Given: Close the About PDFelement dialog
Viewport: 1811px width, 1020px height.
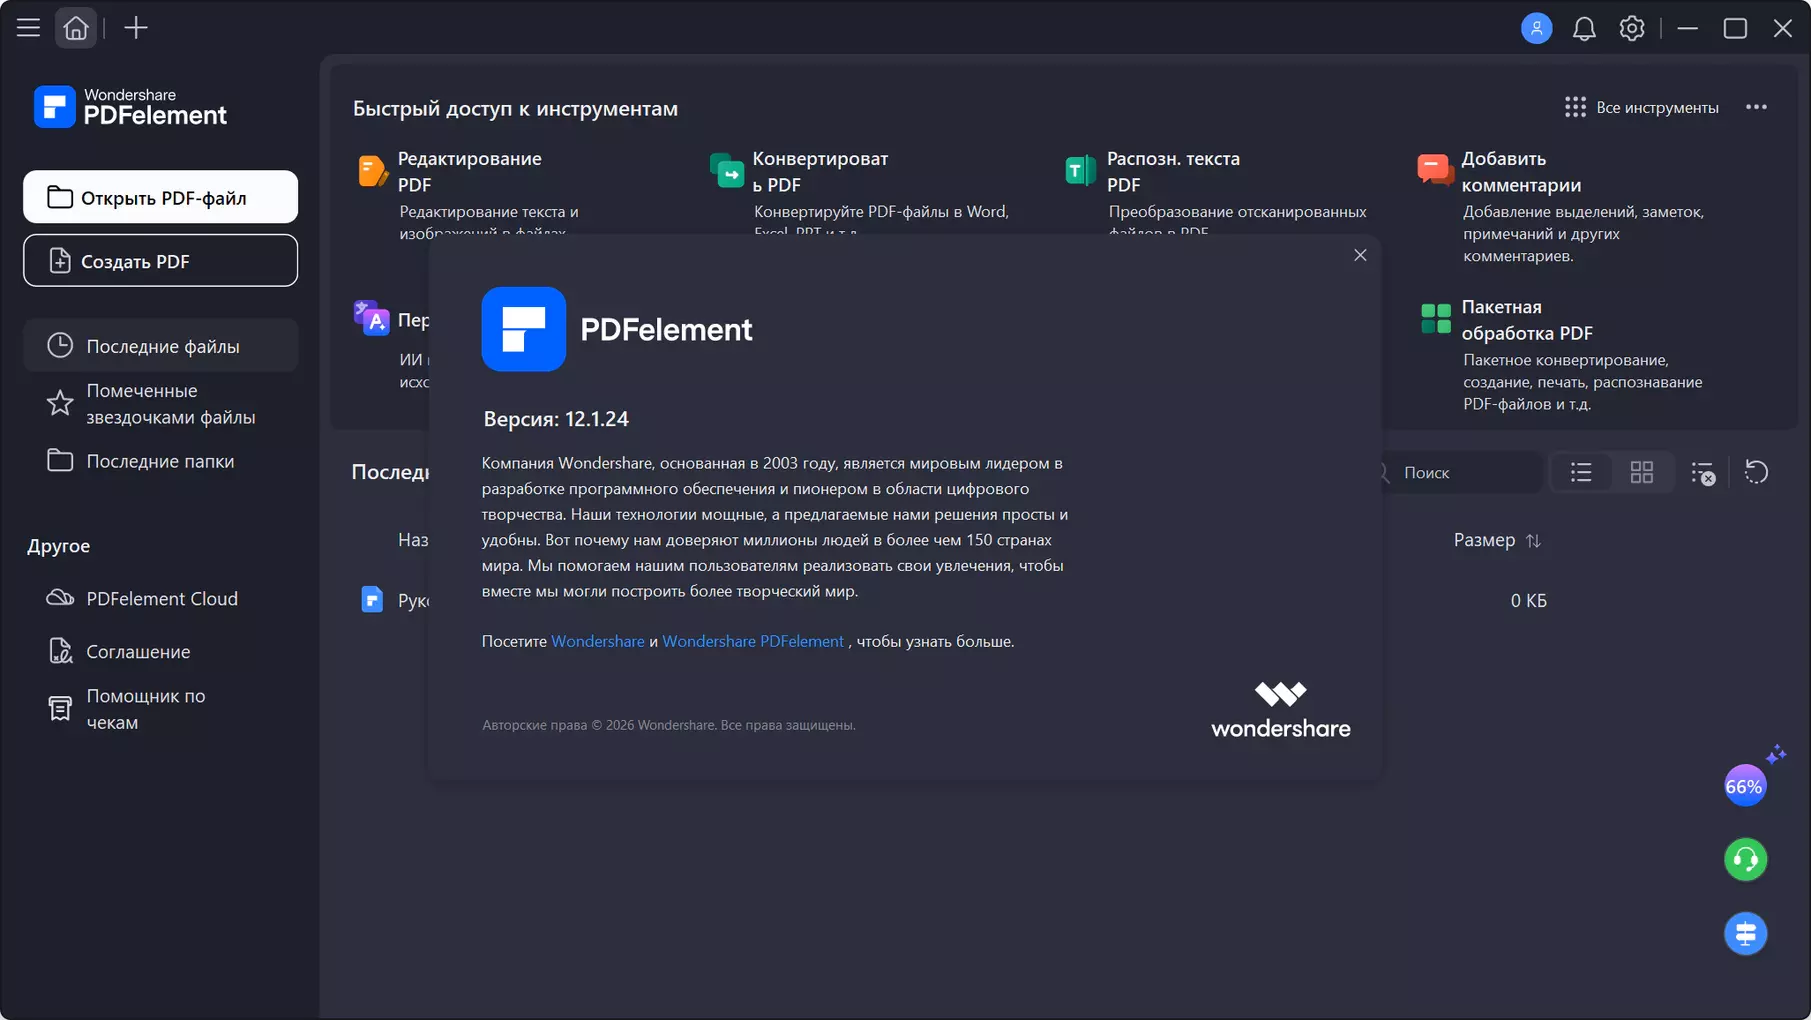Looking at the screenshot, I should 1360,255.
